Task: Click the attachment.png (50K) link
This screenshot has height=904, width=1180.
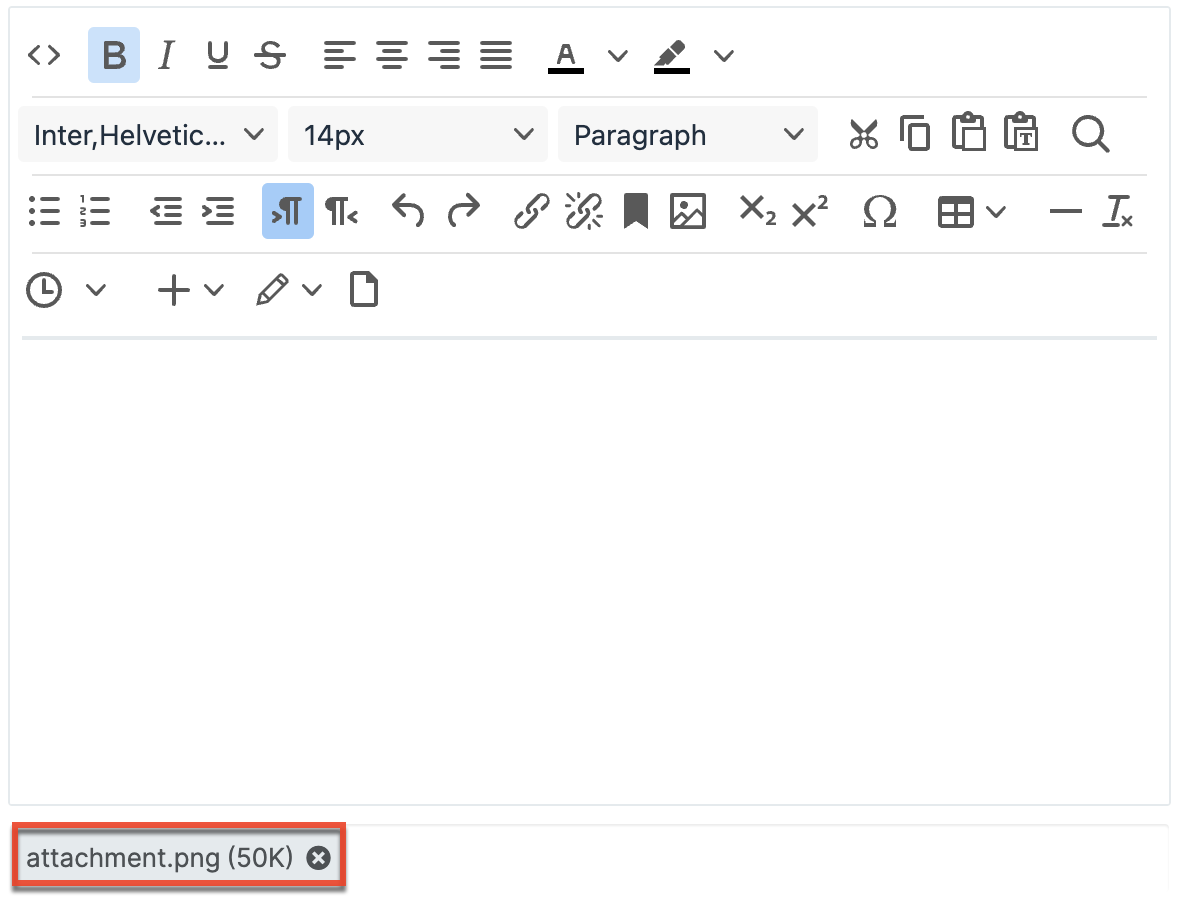Action: (x=159, y=858)
